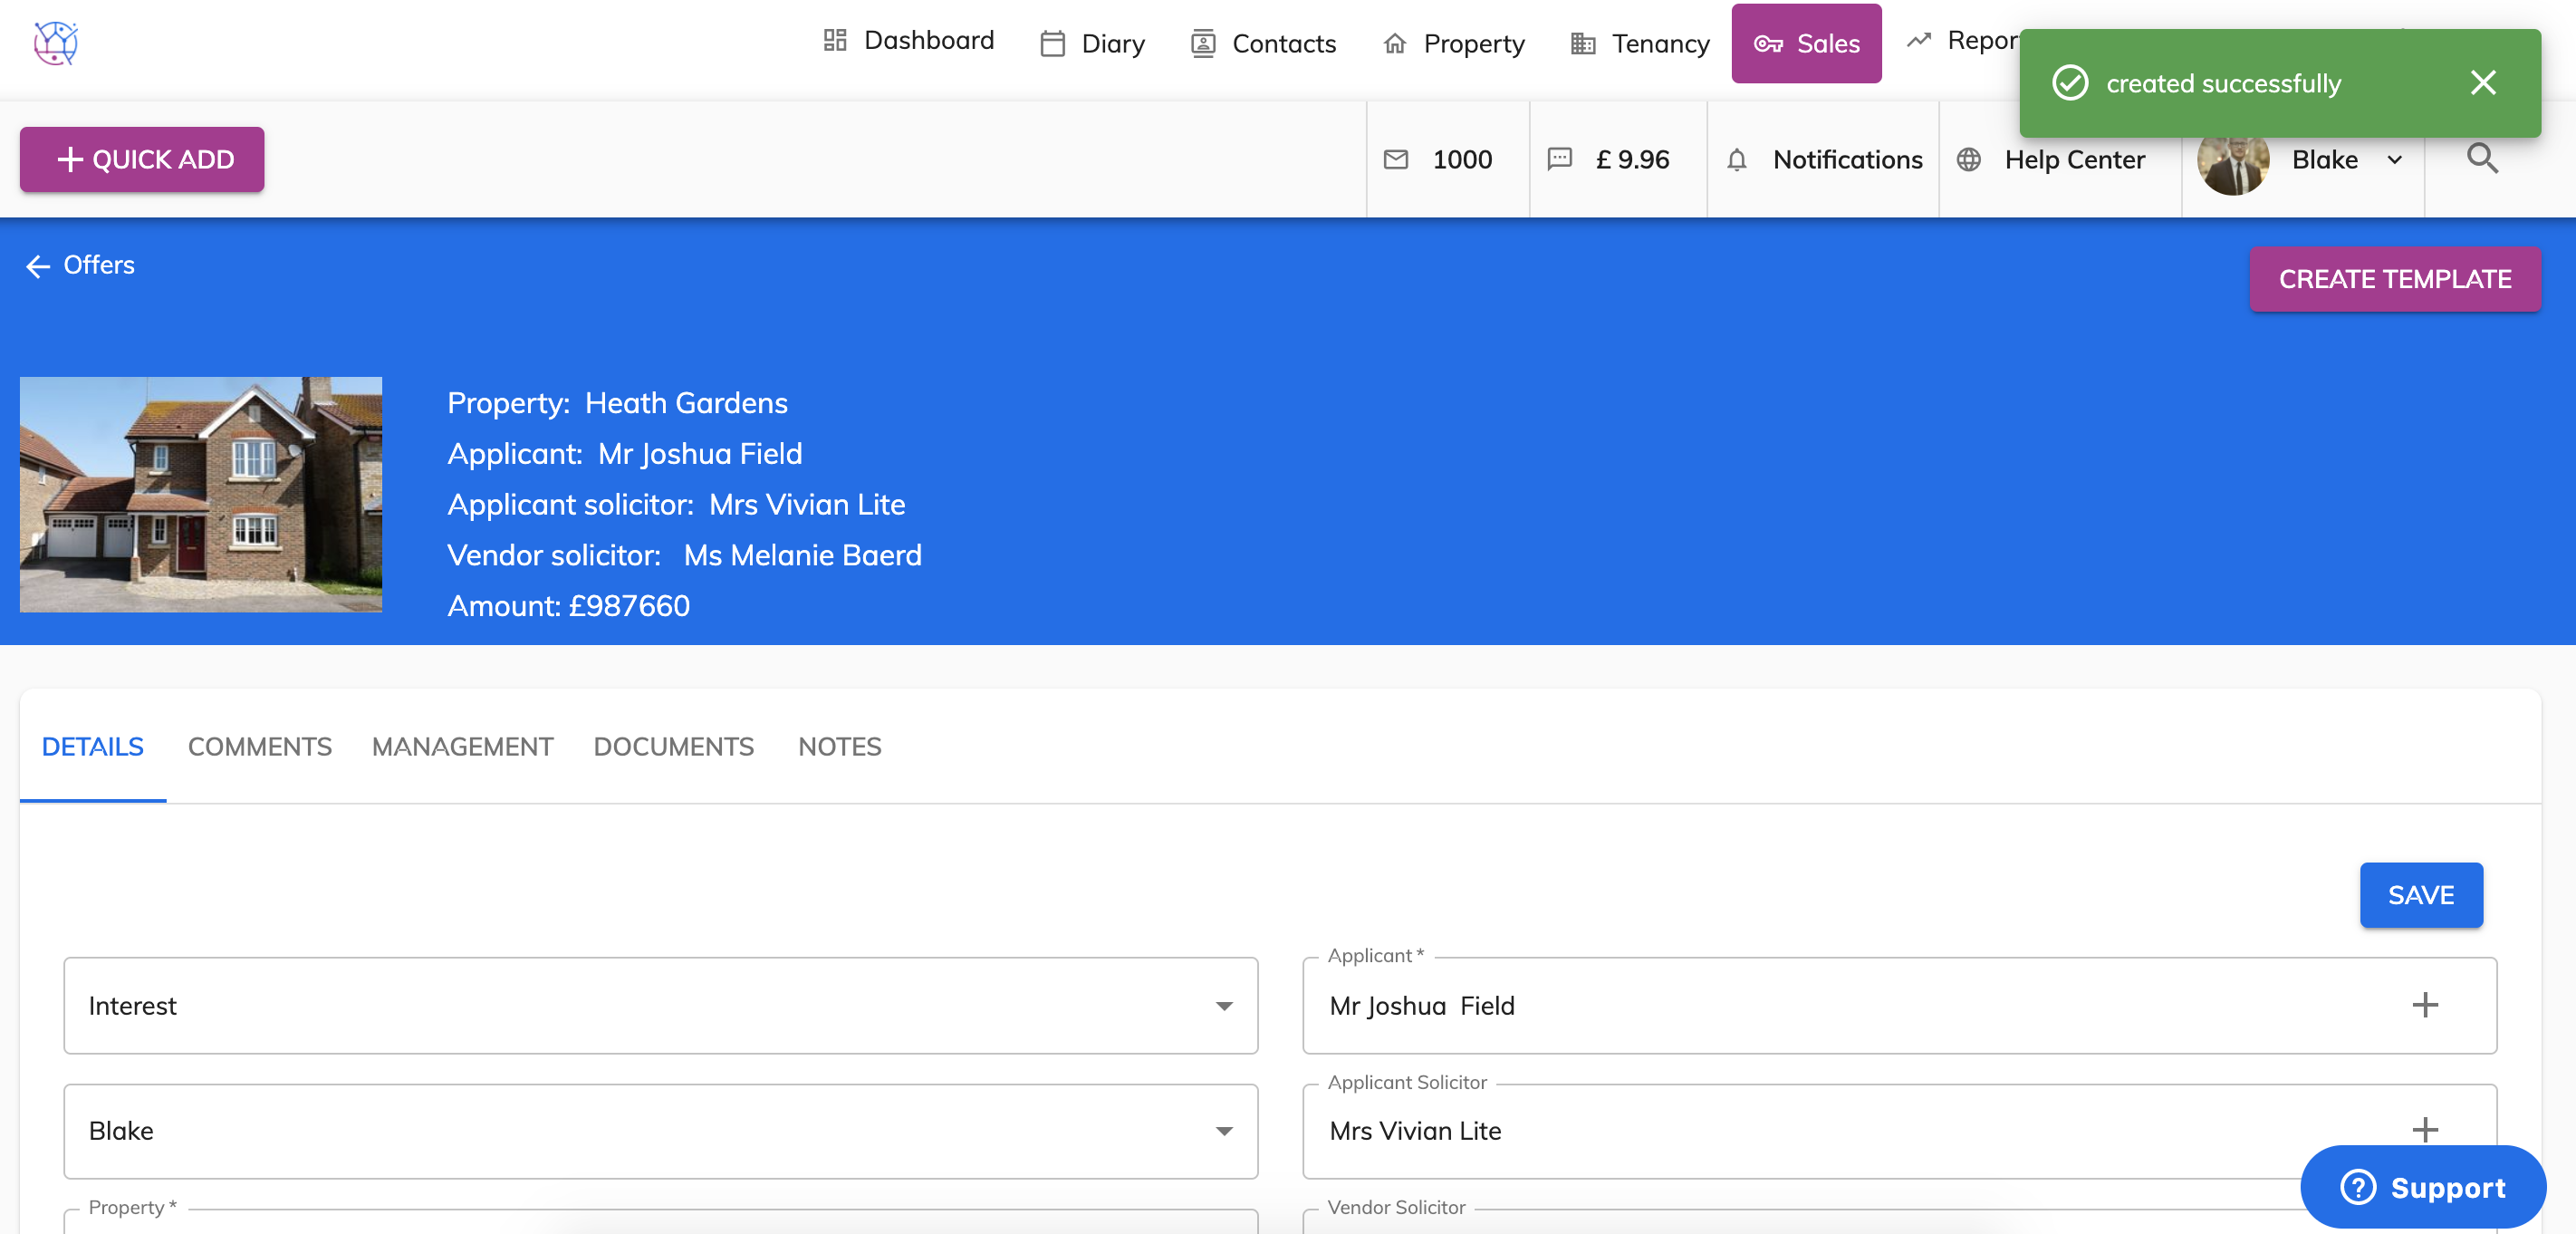Expand the Blake negotiator dropdown

[1224, 1131]
